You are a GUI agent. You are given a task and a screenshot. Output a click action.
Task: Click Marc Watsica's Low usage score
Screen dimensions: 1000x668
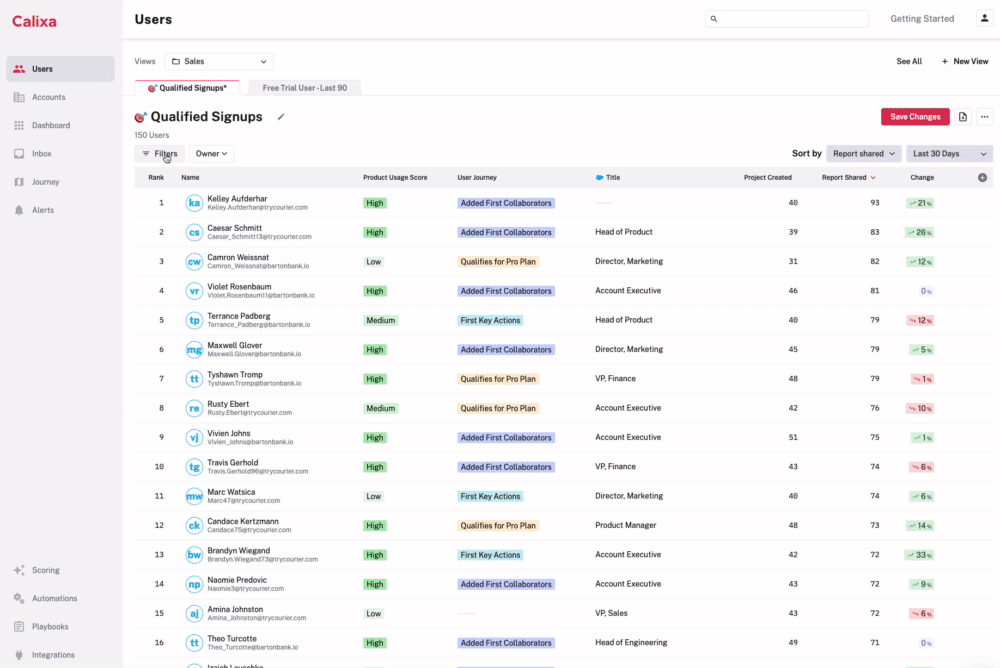point(374,496)
